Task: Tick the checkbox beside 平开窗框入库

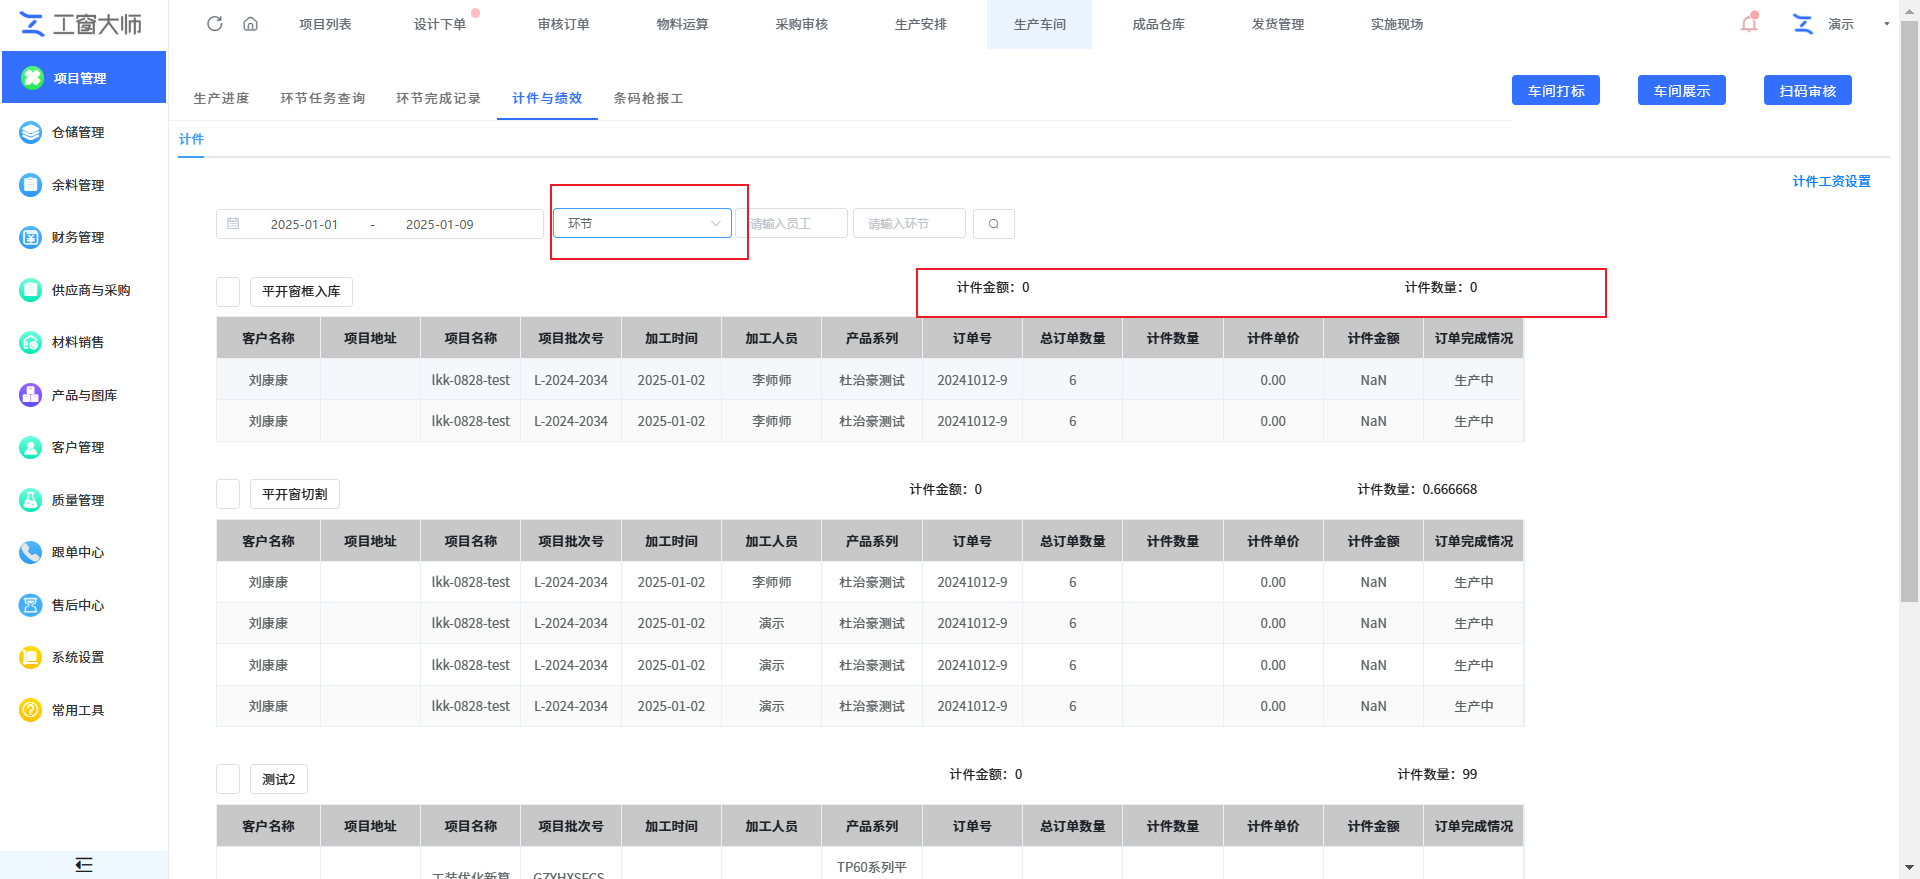Action: point(228,292)
